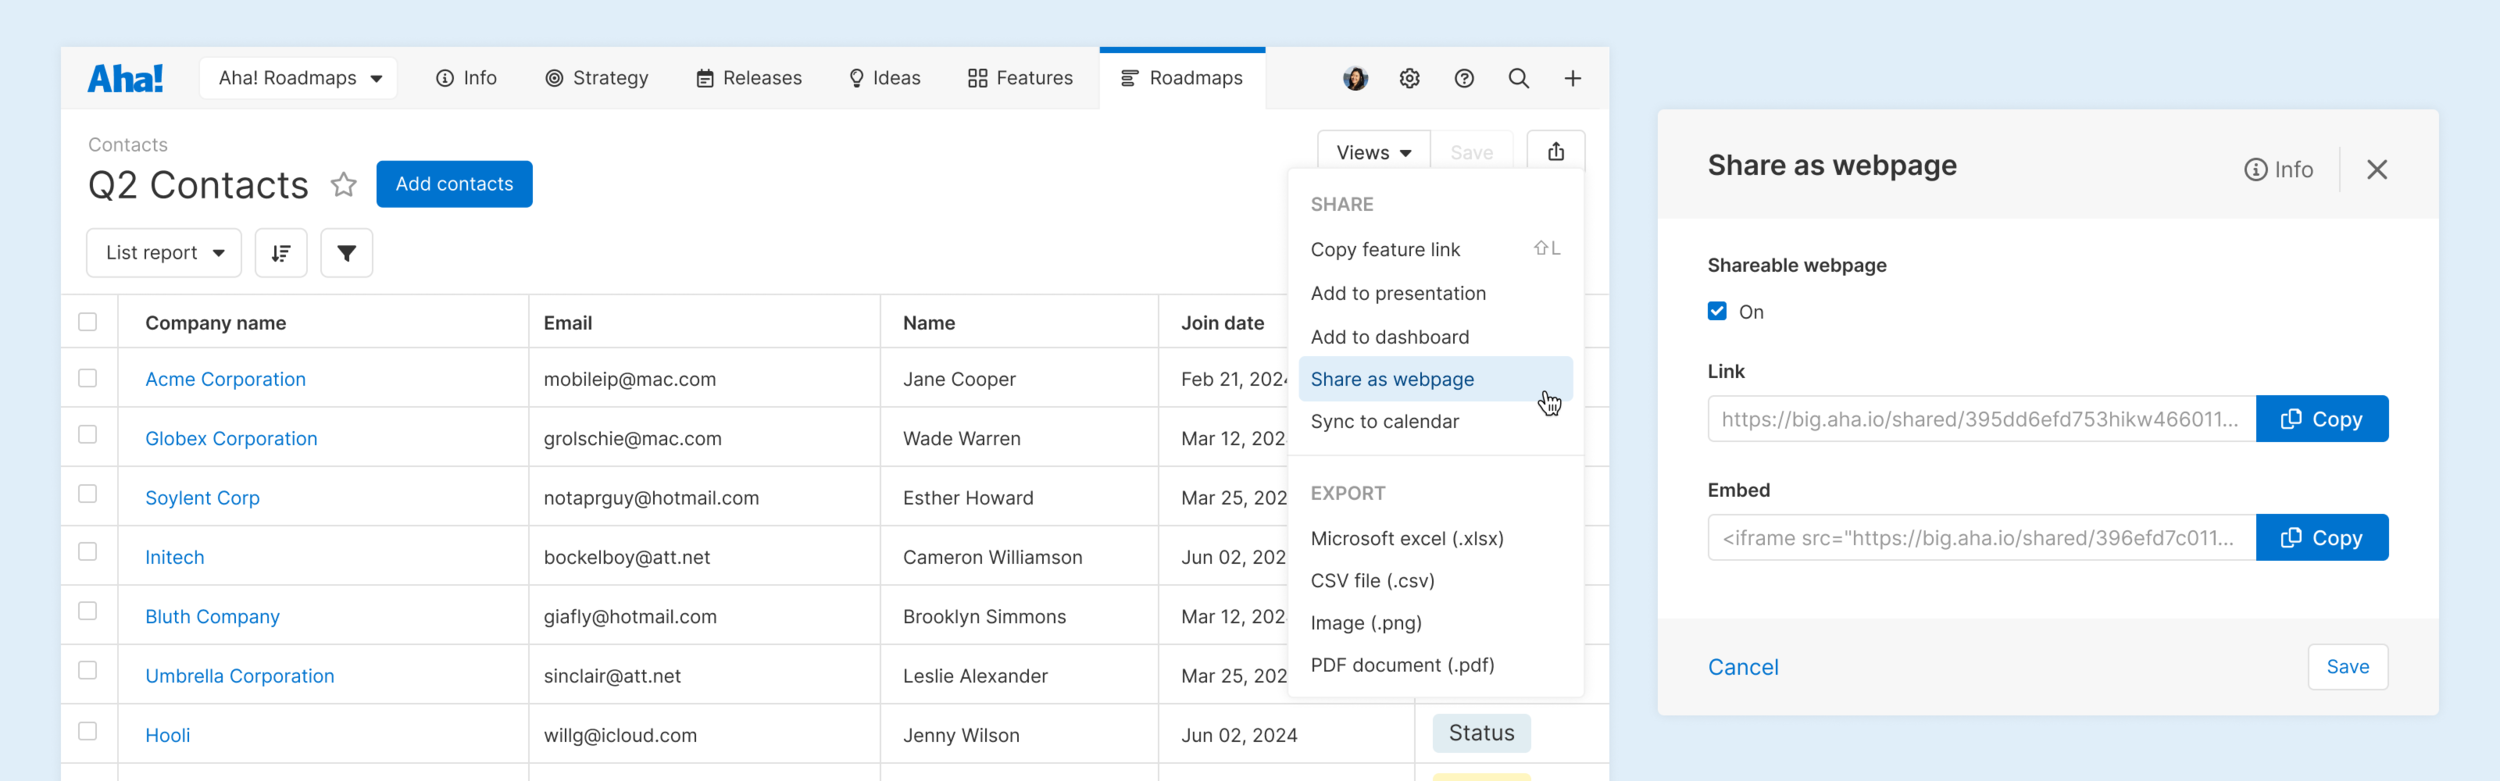Star the Q2 Contacts report
Viewport: 2500px width, 781px height.
344,184
